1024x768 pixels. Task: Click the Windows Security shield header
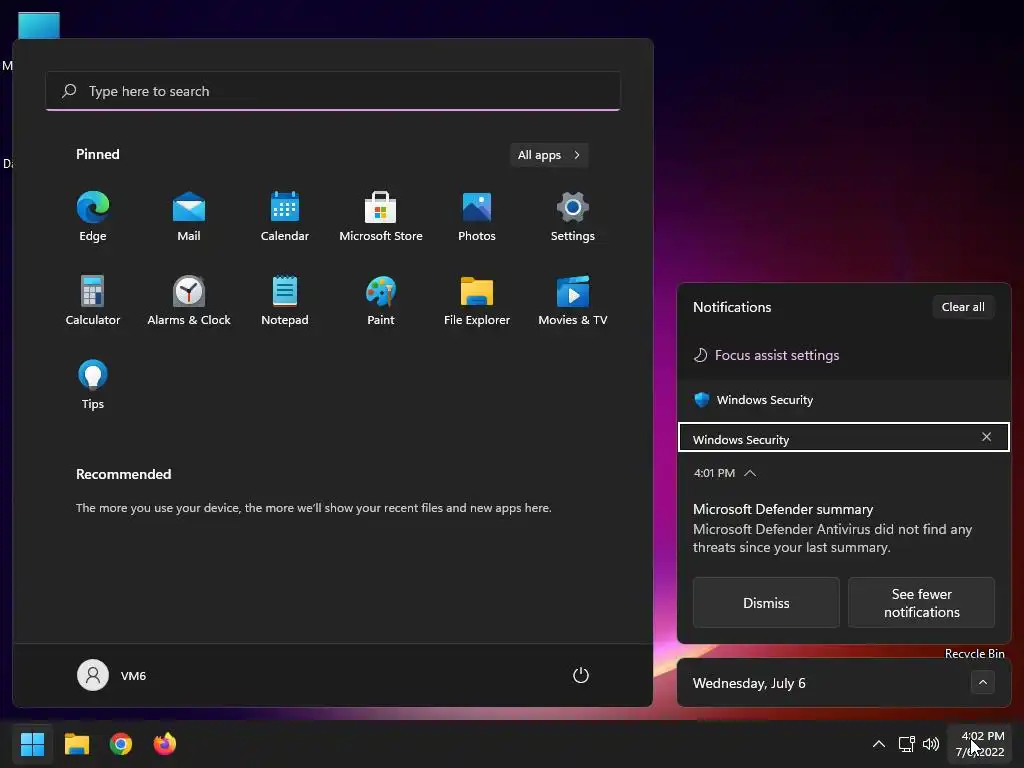click(754, 400)
